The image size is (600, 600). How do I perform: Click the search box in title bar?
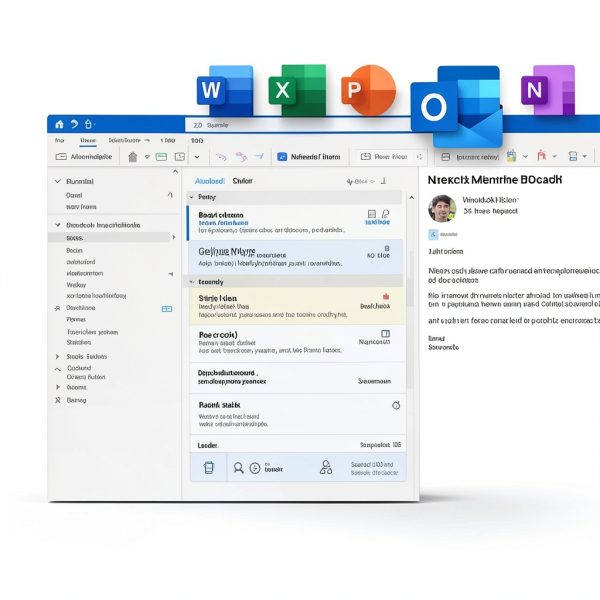[x=298, y=125]
